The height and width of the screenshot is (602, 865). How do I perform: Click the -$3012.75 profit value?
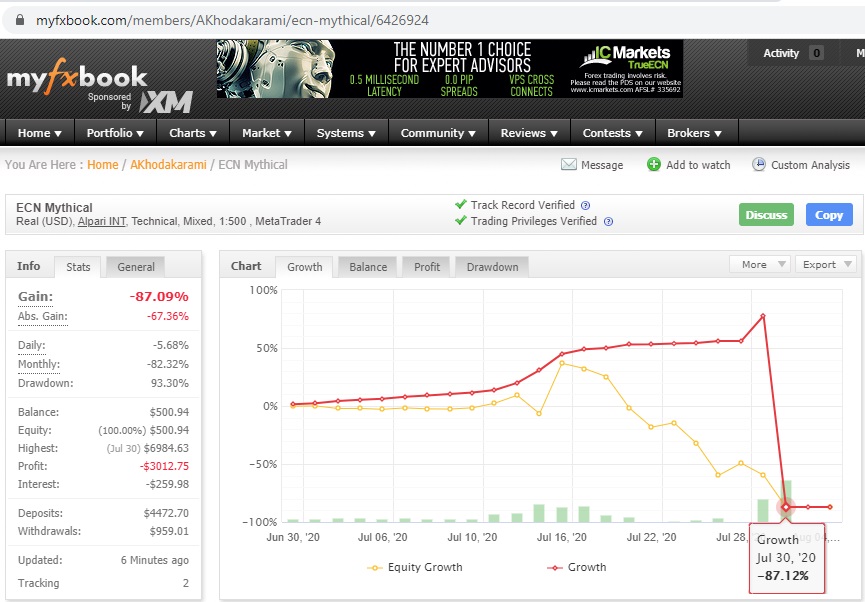click(164, 466)
